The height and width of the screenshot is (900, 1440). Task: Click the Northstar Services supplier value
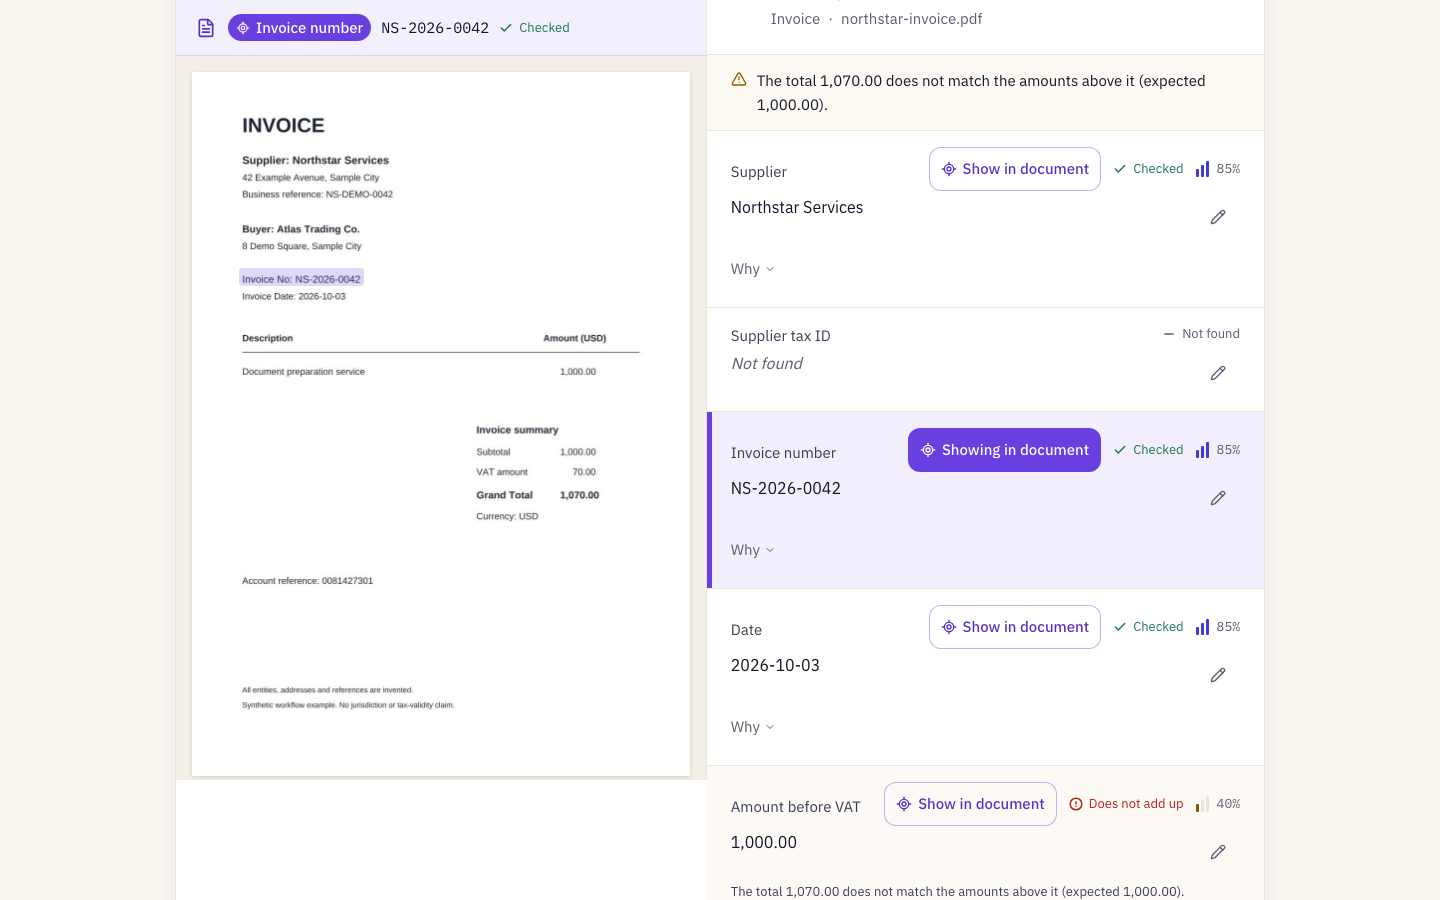(797, 207)
